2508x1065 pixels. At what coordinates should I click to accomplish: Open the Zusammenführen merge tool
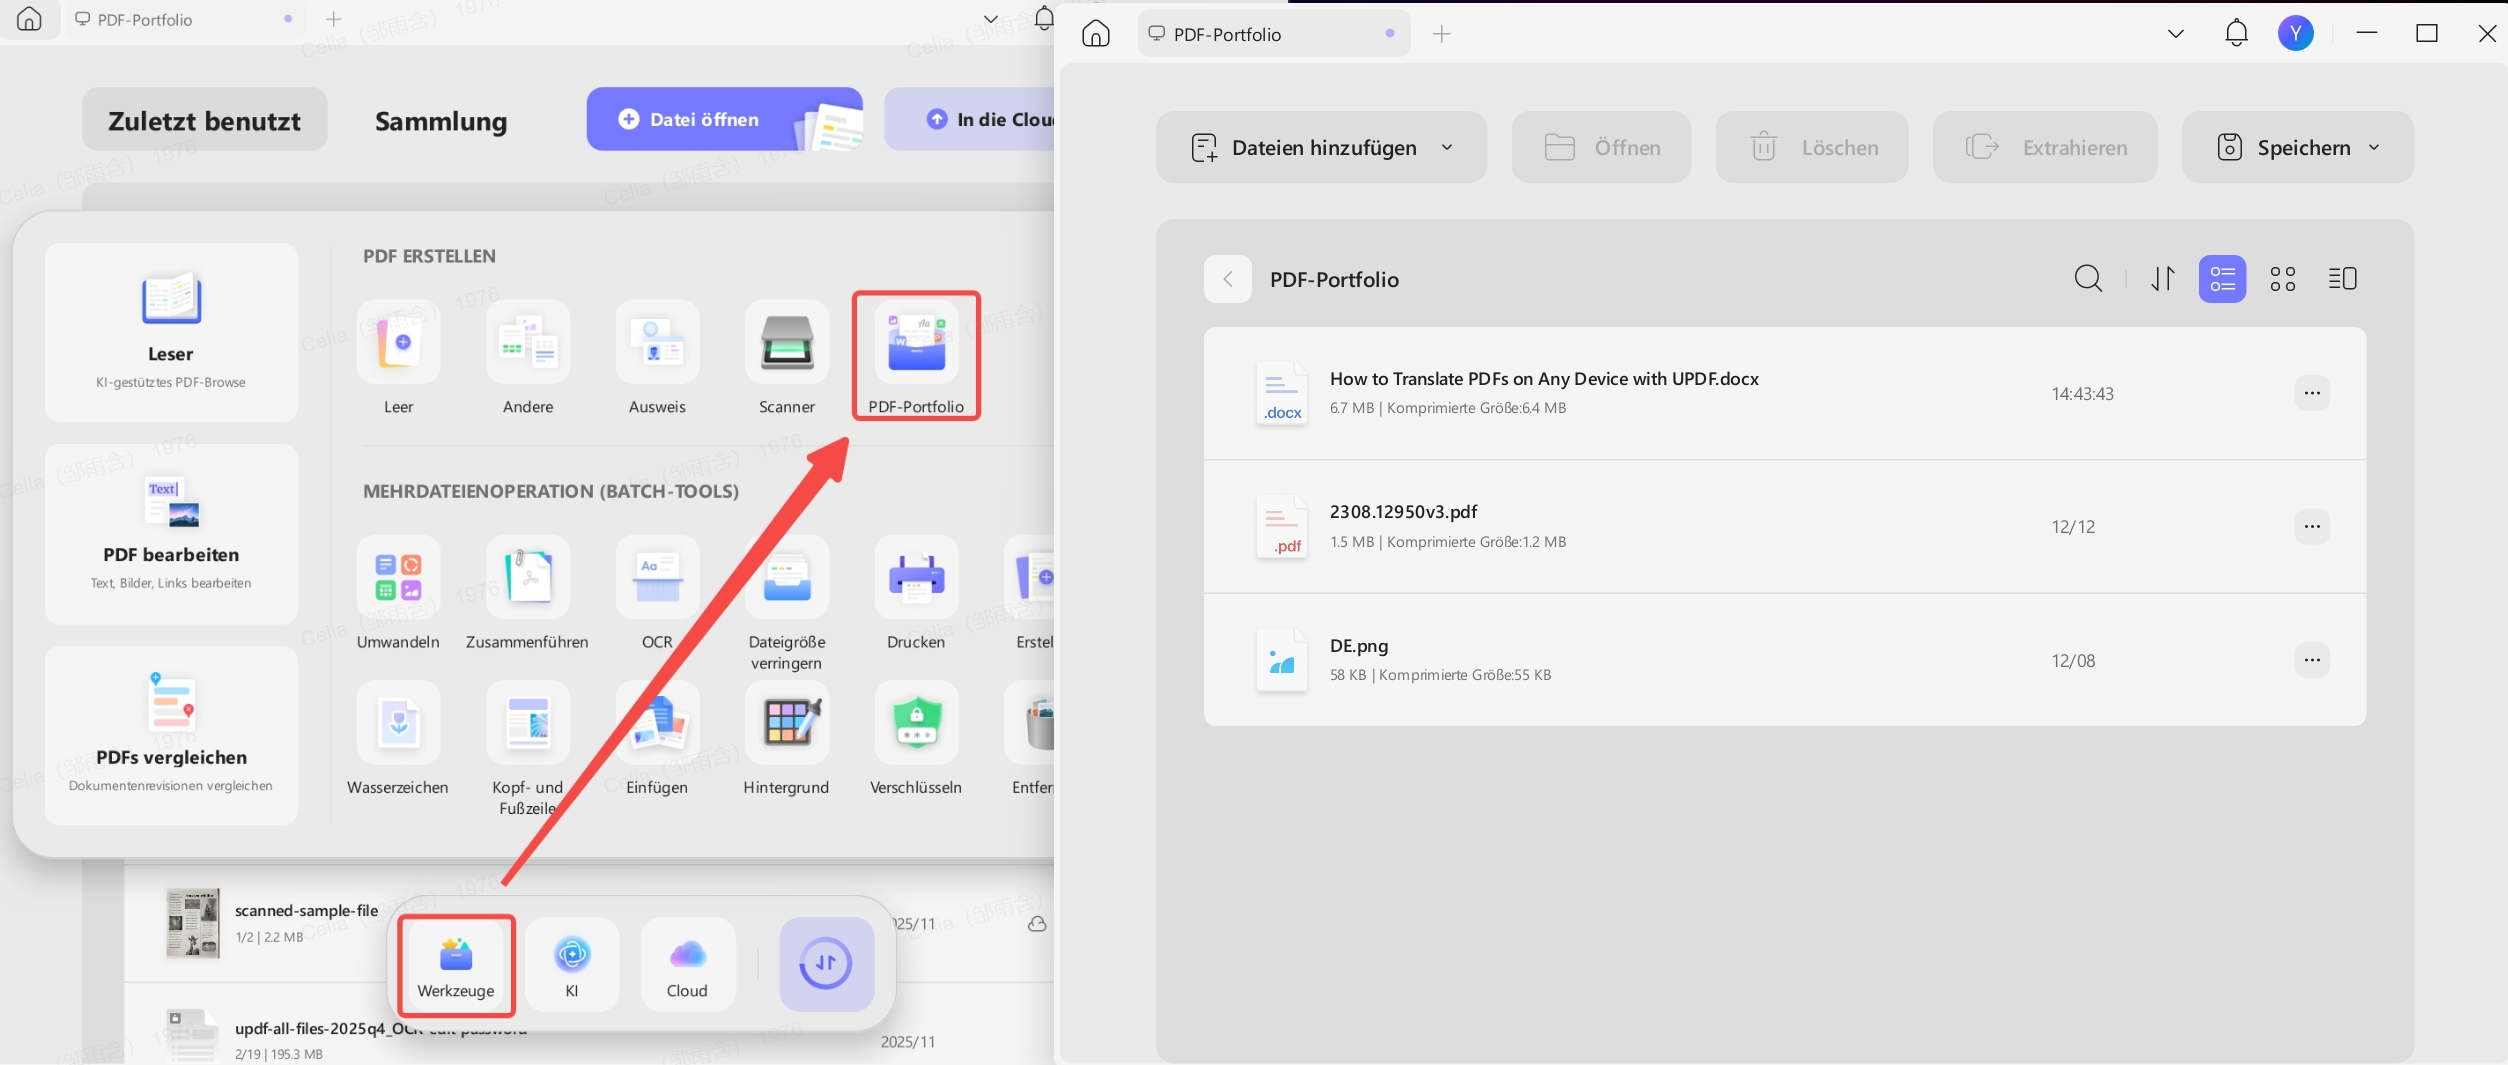point(528,577)
